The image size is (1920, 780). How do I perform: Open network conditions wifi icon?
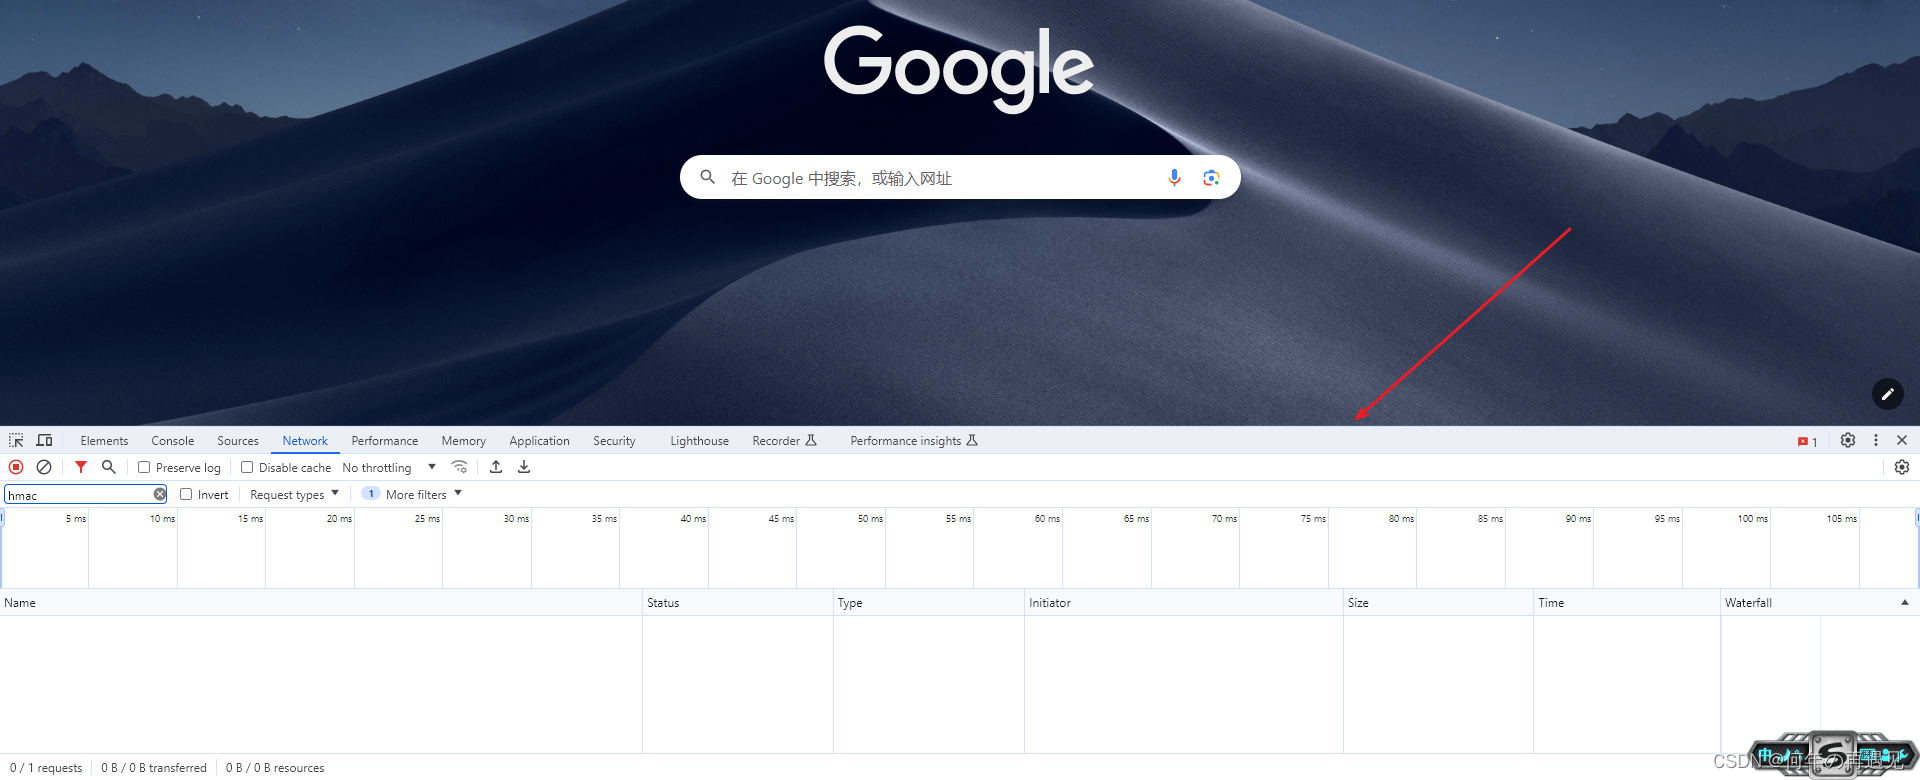click(x=459, y=467)
